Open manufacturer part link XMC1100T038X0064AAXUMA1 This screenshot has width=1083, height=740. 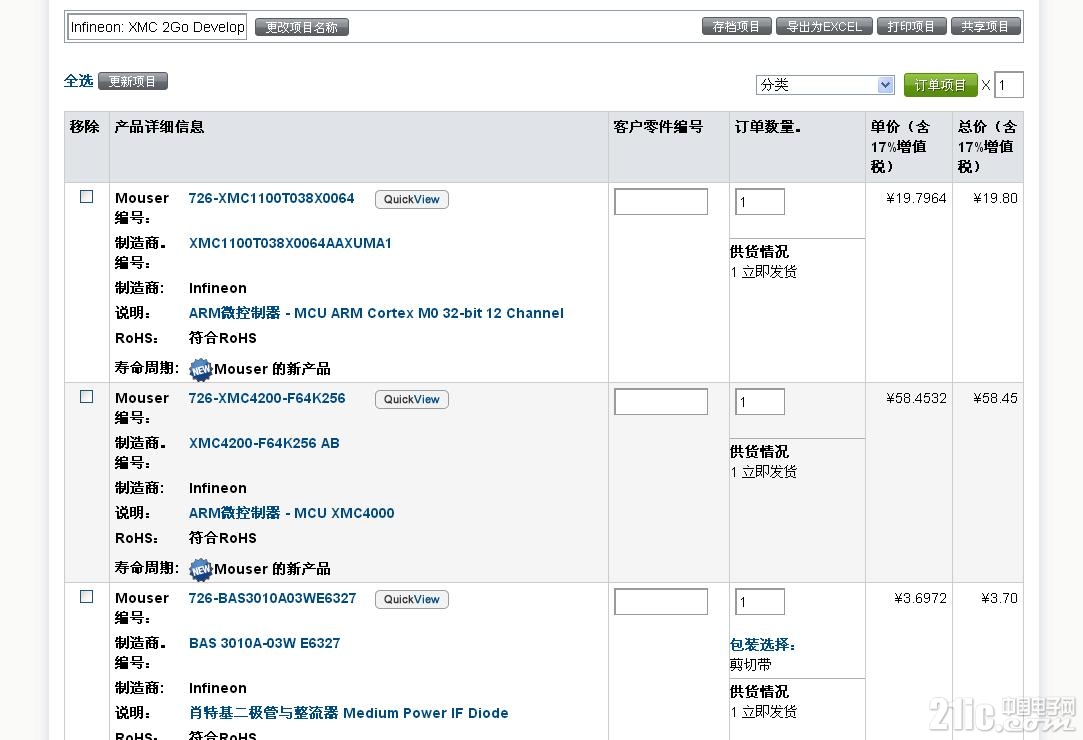[290, 243]
